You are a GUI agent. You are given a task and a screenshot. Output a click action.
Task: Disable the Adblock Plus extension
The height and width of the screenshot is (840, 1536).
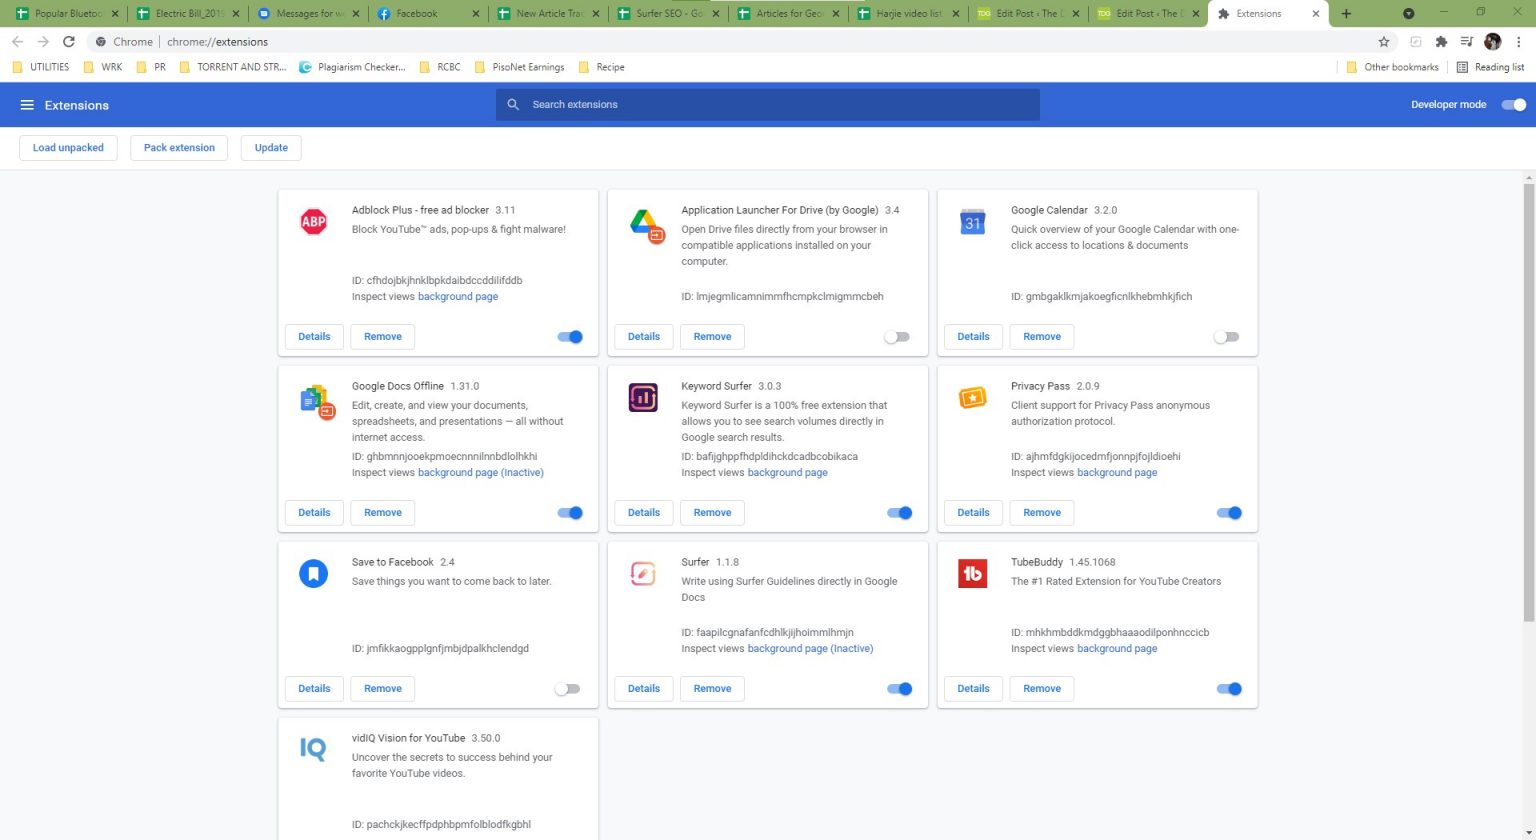pyautogui.click(x=569, y=336)
